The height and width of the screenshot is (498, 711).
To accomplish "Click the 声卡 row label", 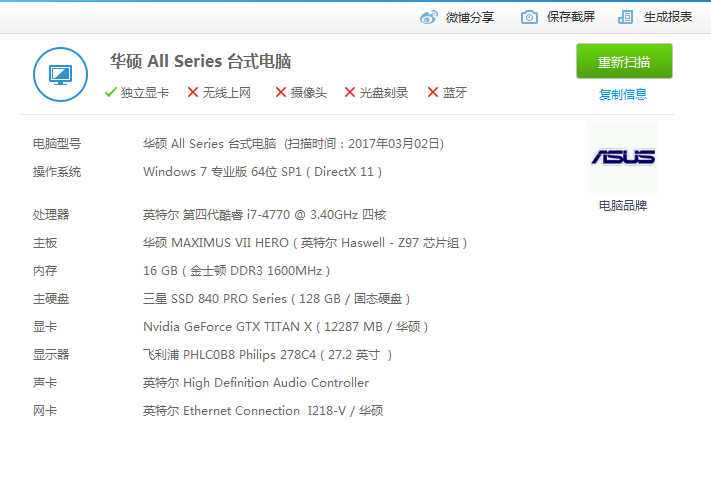I will coord(45,383).
